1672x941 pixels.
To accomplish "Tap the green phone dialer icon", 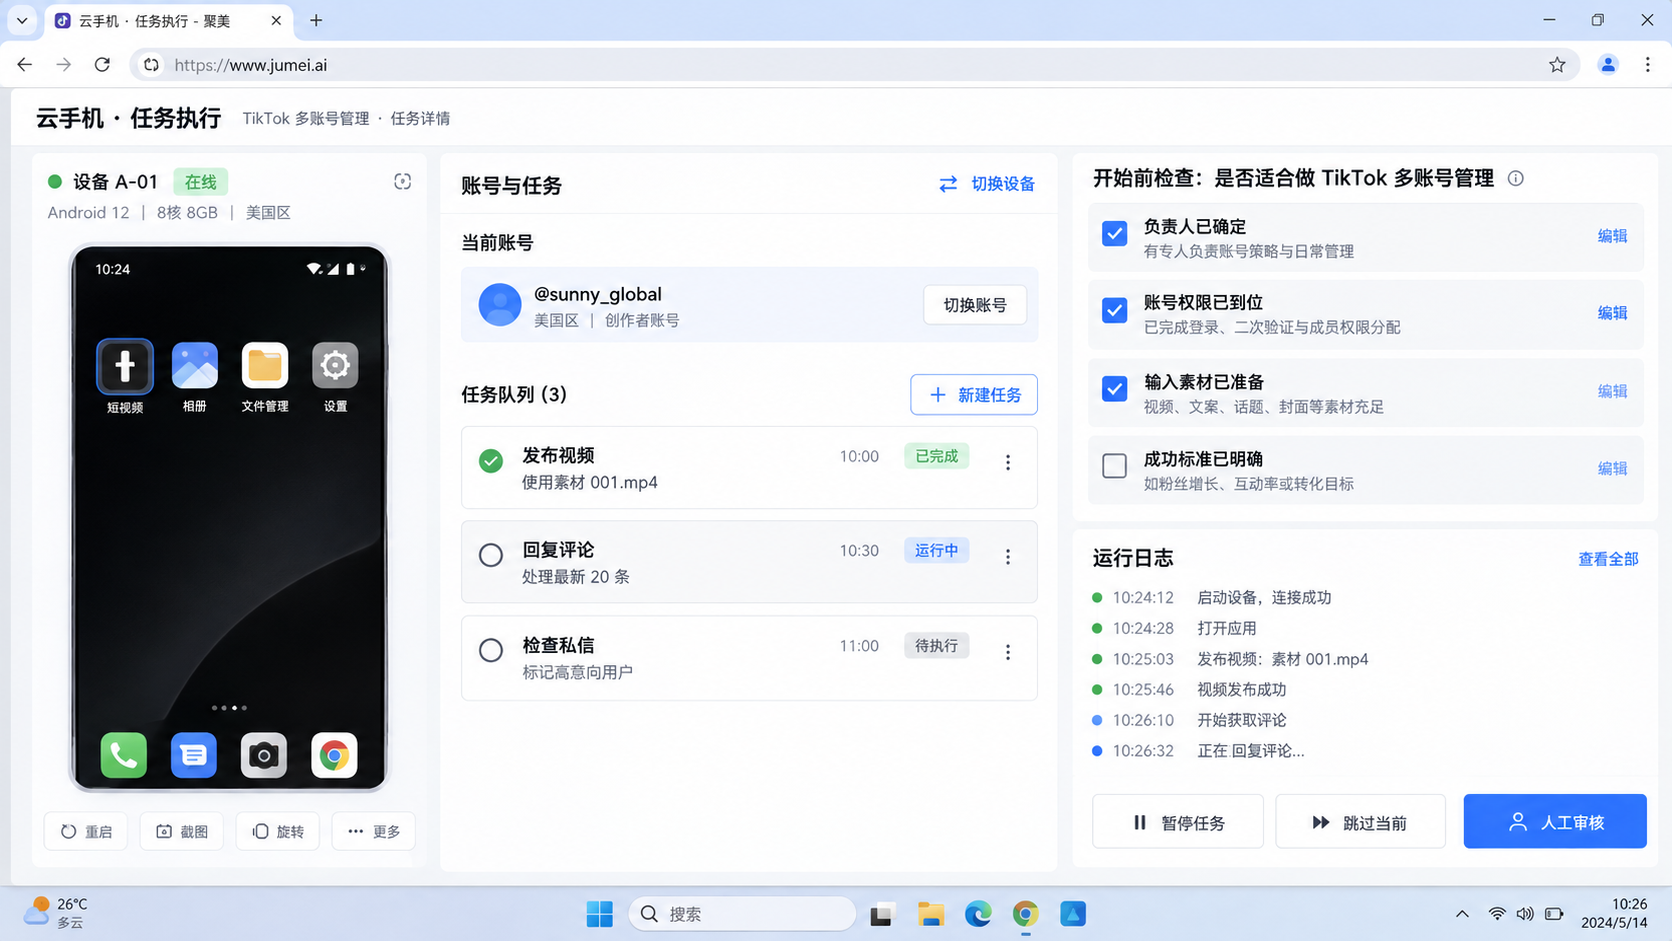I will point(124,755).
